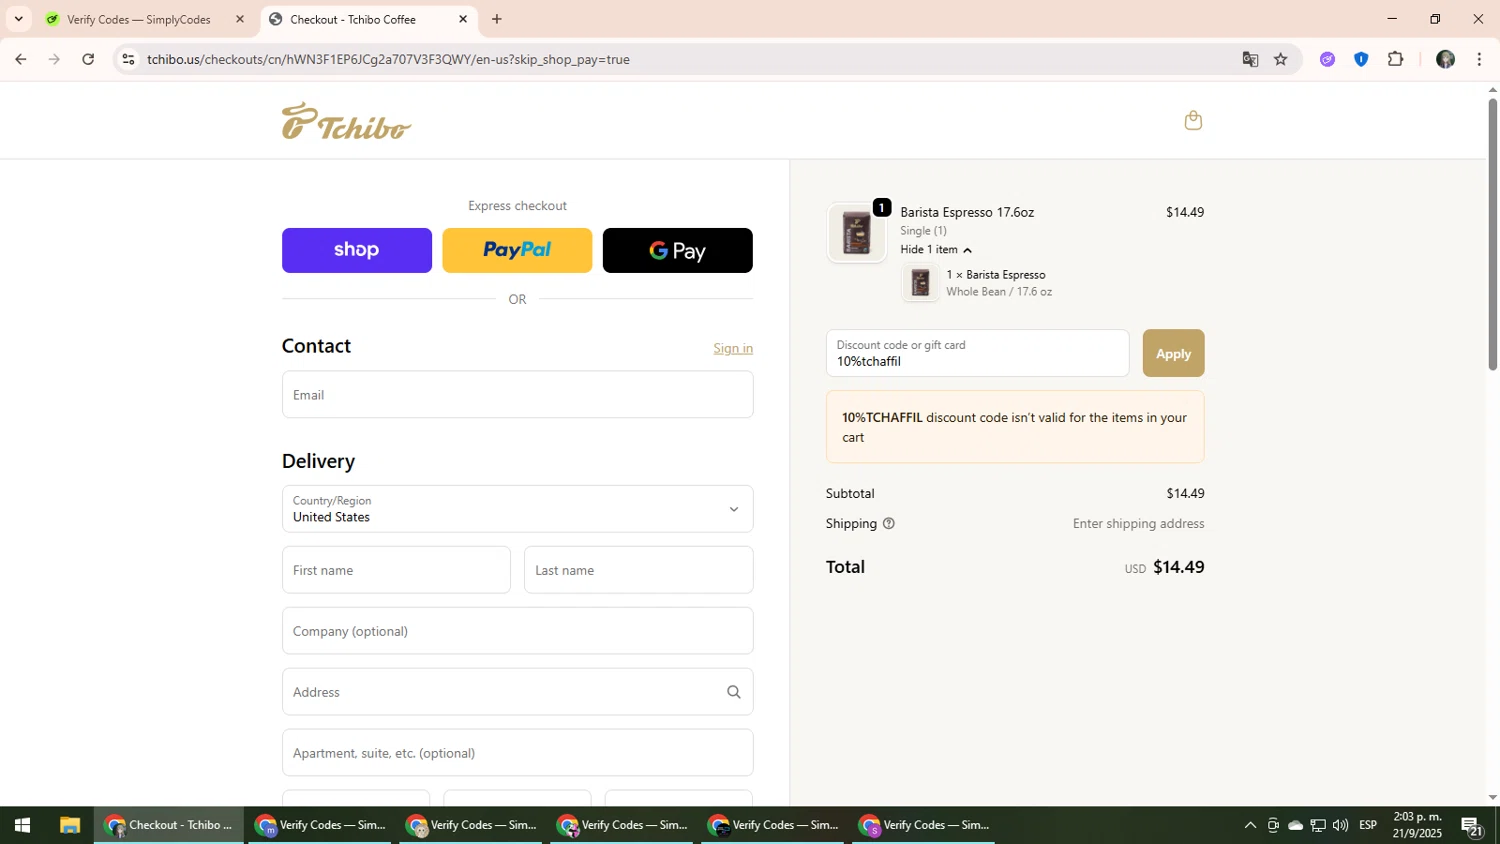This screenshot has width=1500, height=844.
Task: Switch to the Checkout - Tchibo taskbar window
Action: pyautogui.click(x=169, y=825)
